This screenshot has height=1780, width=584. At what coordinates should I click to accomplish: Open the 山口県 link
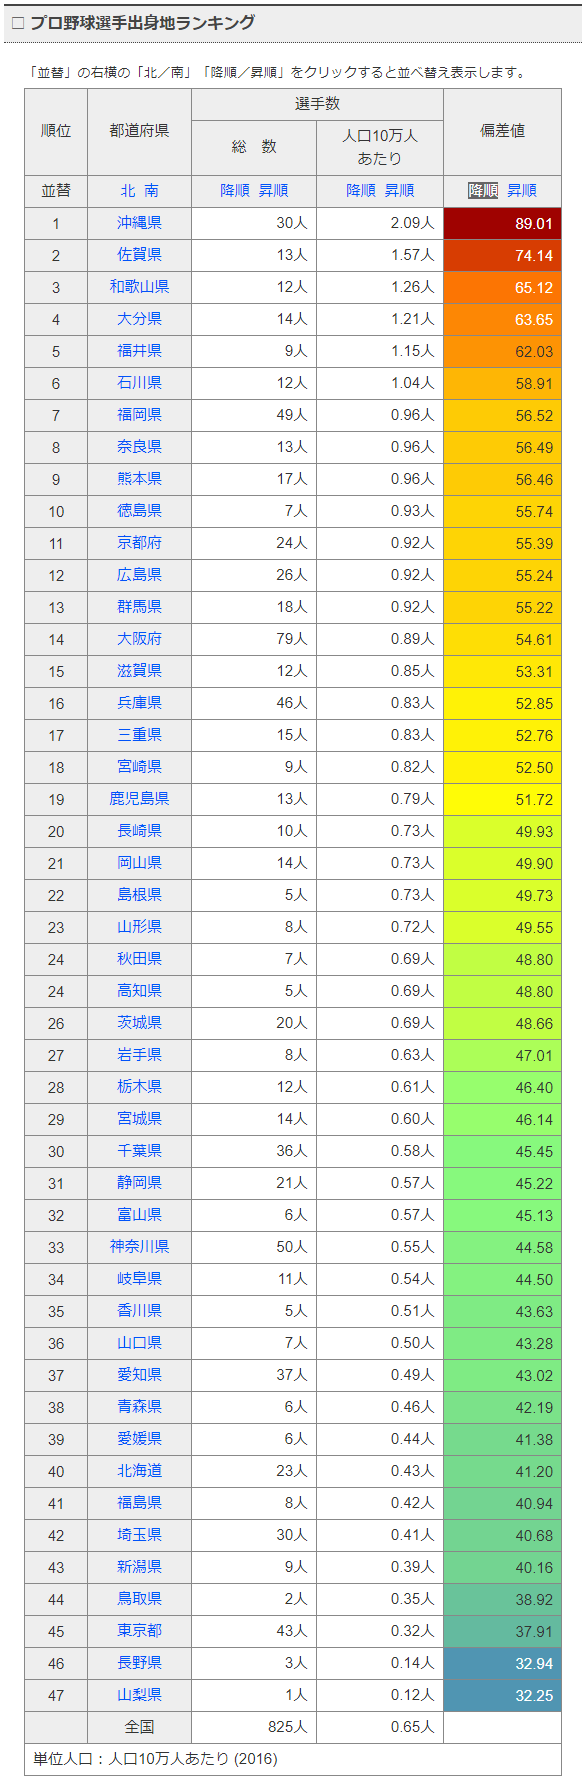pos(139,1343)
